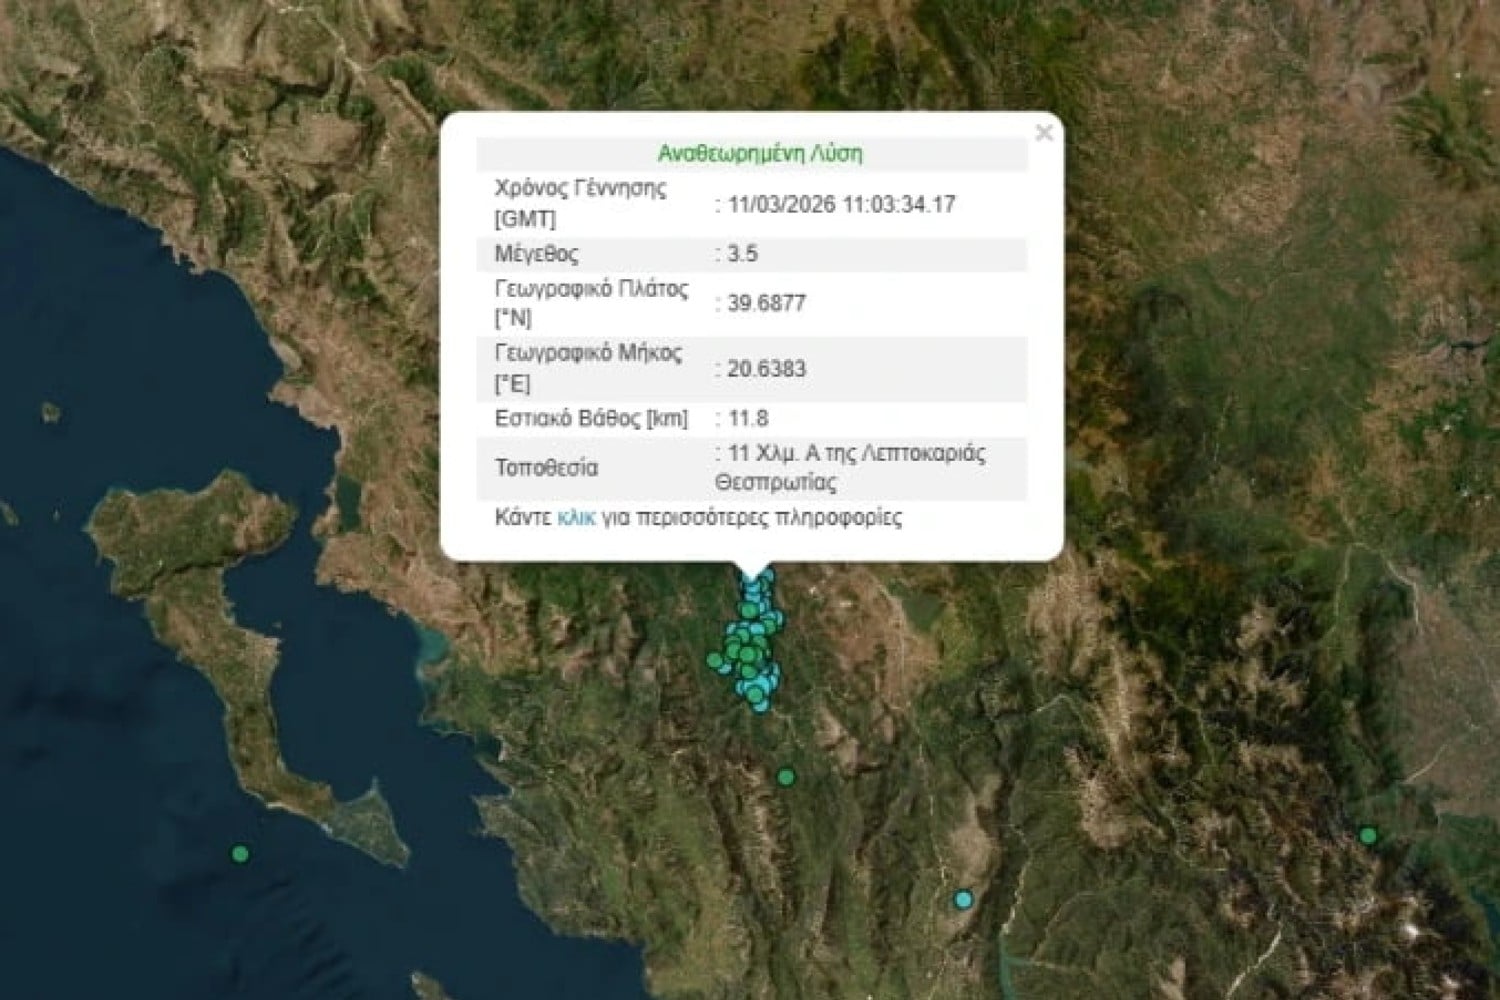Click the Εστιακό Βάθος [km] label
1500x1000 pixels.
tap(591, 419)
